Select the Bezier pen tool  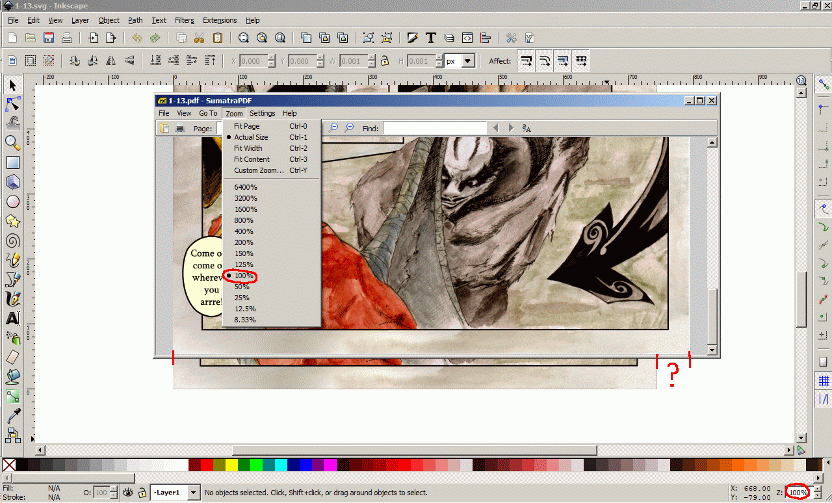coord(13,279)
